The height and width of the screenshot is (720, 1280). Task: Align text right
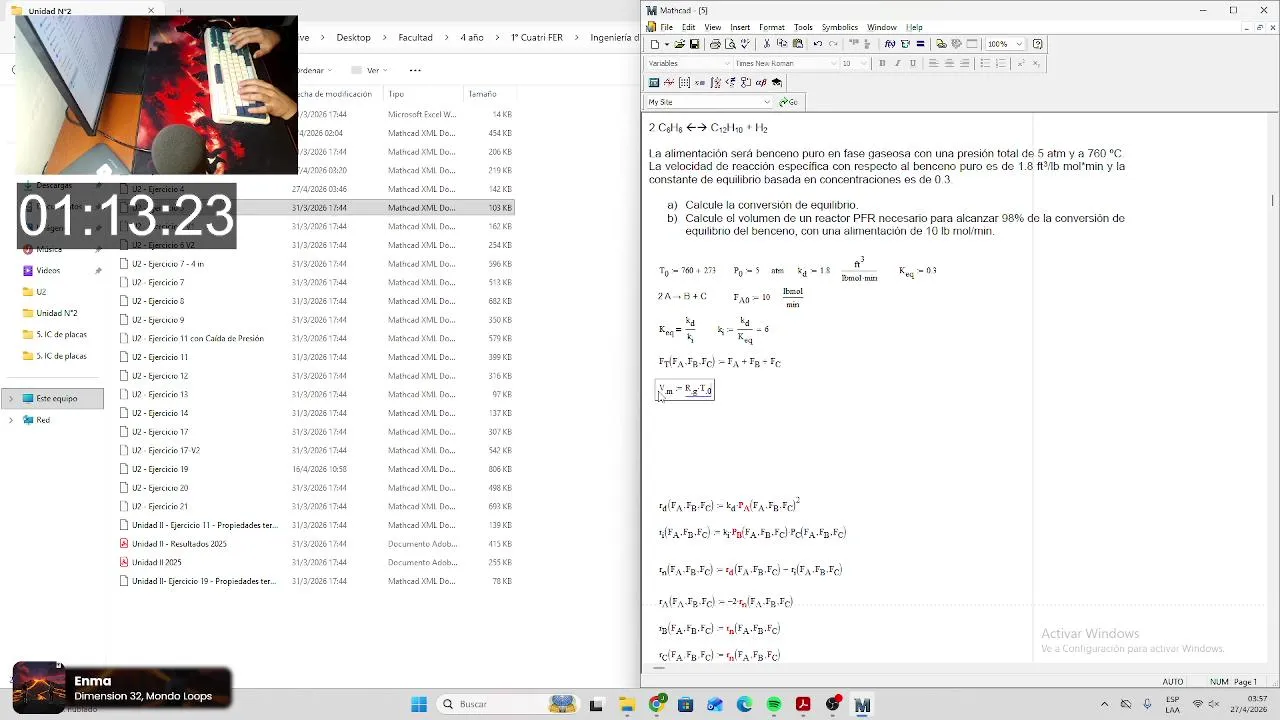click(964, 63)
